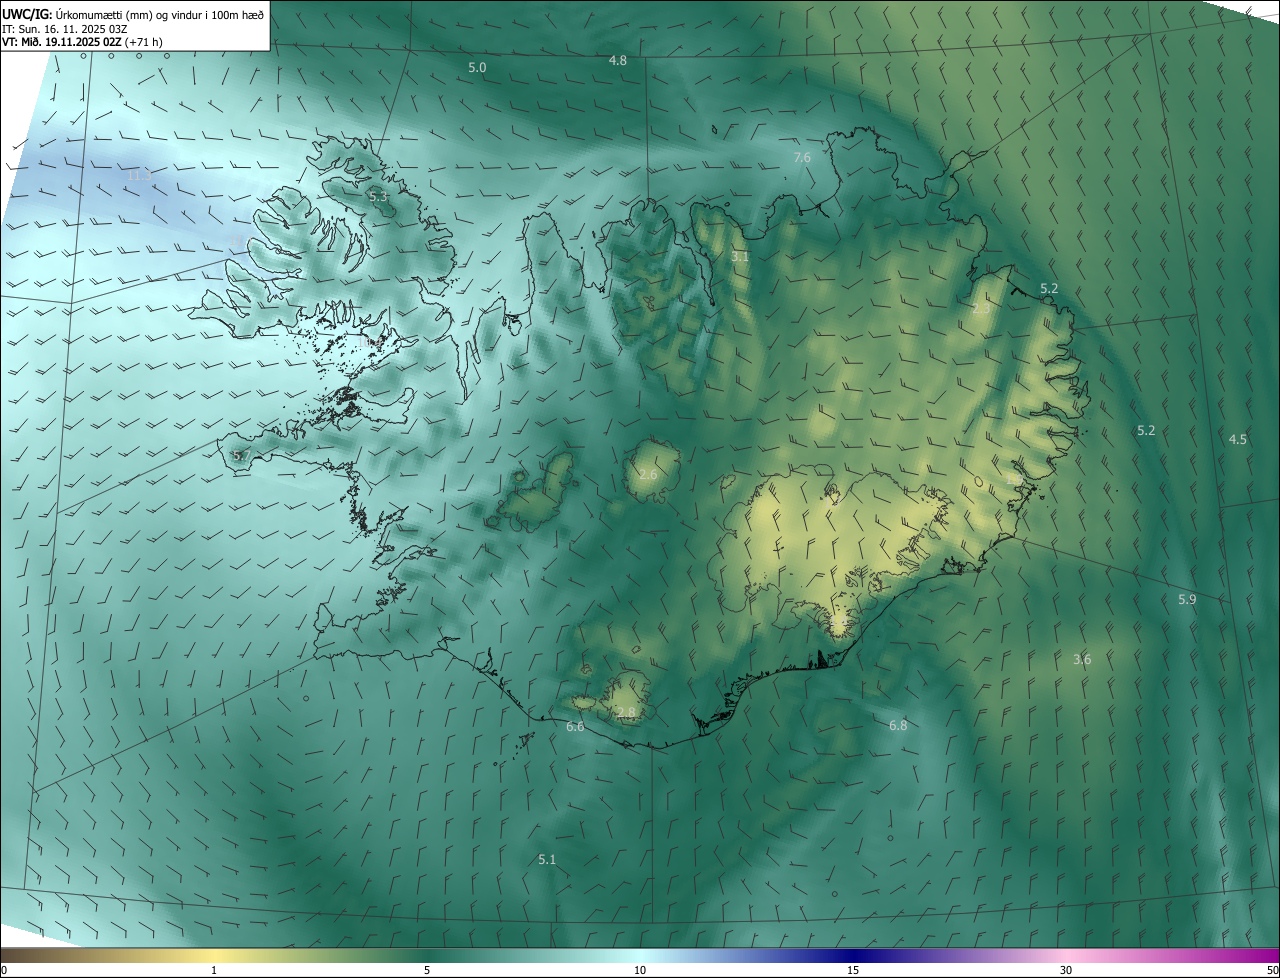Click the 3.6 map value label

1082,659
